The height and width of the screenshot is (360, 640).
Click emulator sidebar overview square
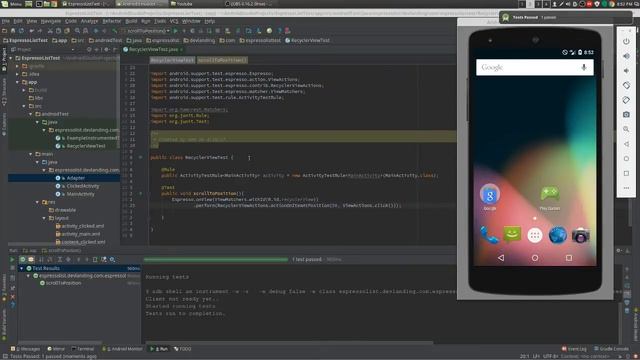tap(626, 173)
